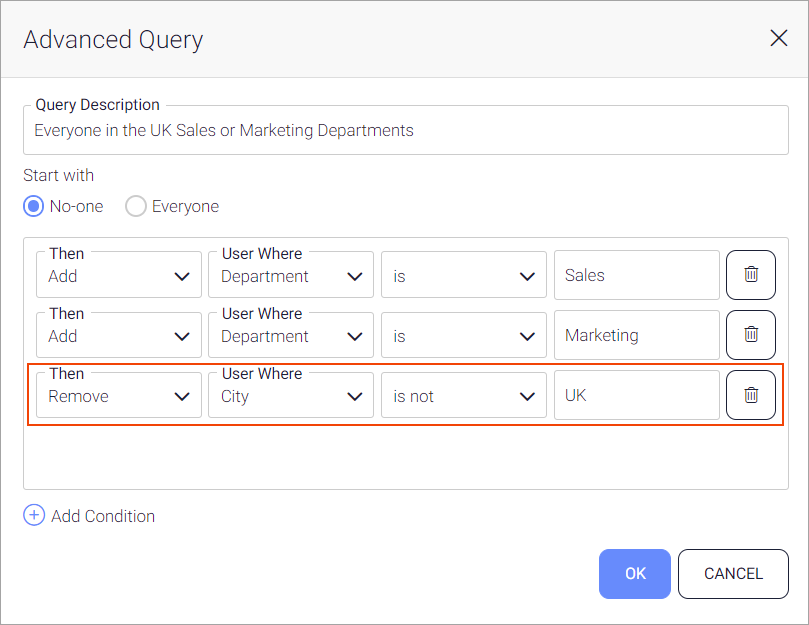
Task: Click the plus icon beside Add Condition
Action: (34, 516)
